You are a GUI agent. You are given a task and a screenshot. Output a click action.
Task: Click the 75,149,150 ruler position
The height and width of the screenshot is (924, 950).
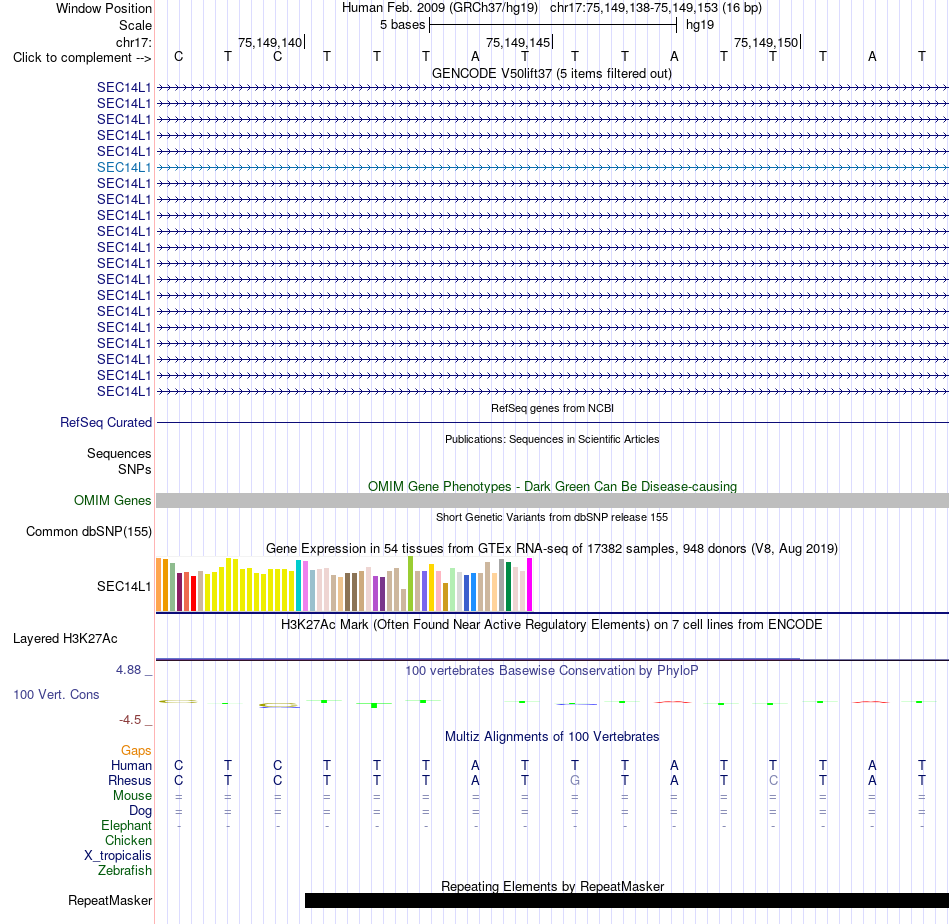click(x=766, y=42)
